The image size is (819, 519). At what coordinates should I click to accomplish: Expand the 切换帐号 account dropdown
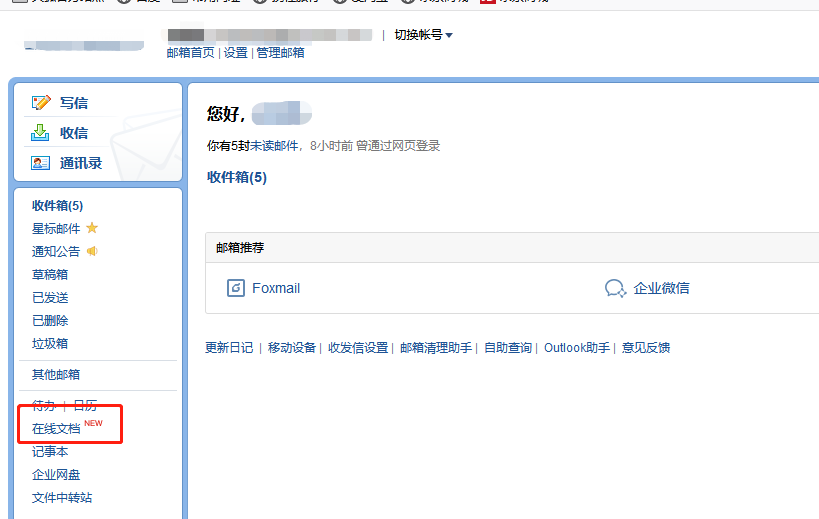click(x=423, y=35)
